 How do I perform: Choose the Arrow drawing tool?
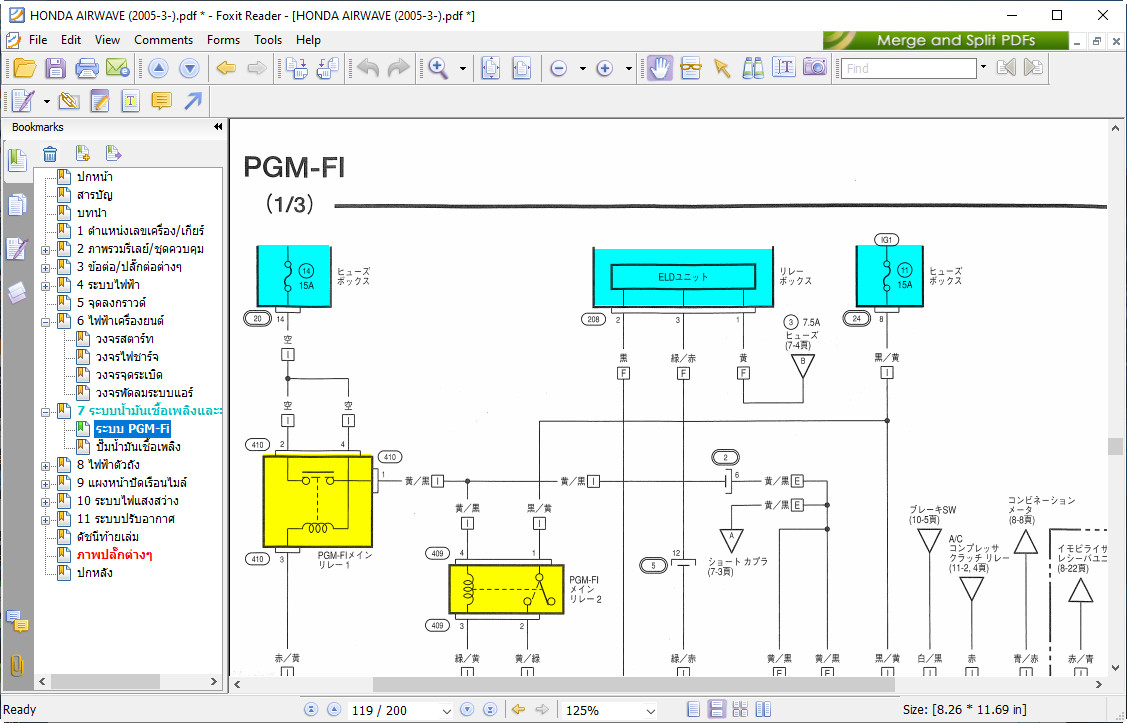(x=192, y=101)
